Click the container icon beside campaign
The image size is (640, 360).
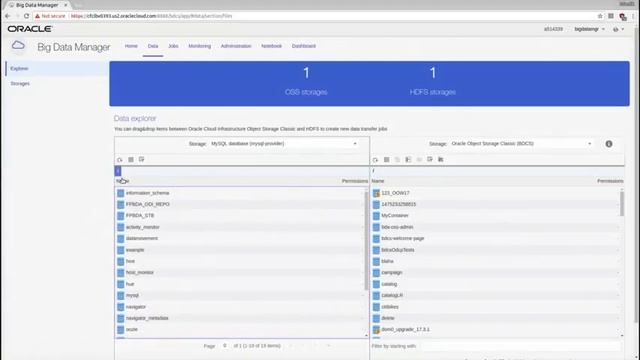(x=376, y=273)
